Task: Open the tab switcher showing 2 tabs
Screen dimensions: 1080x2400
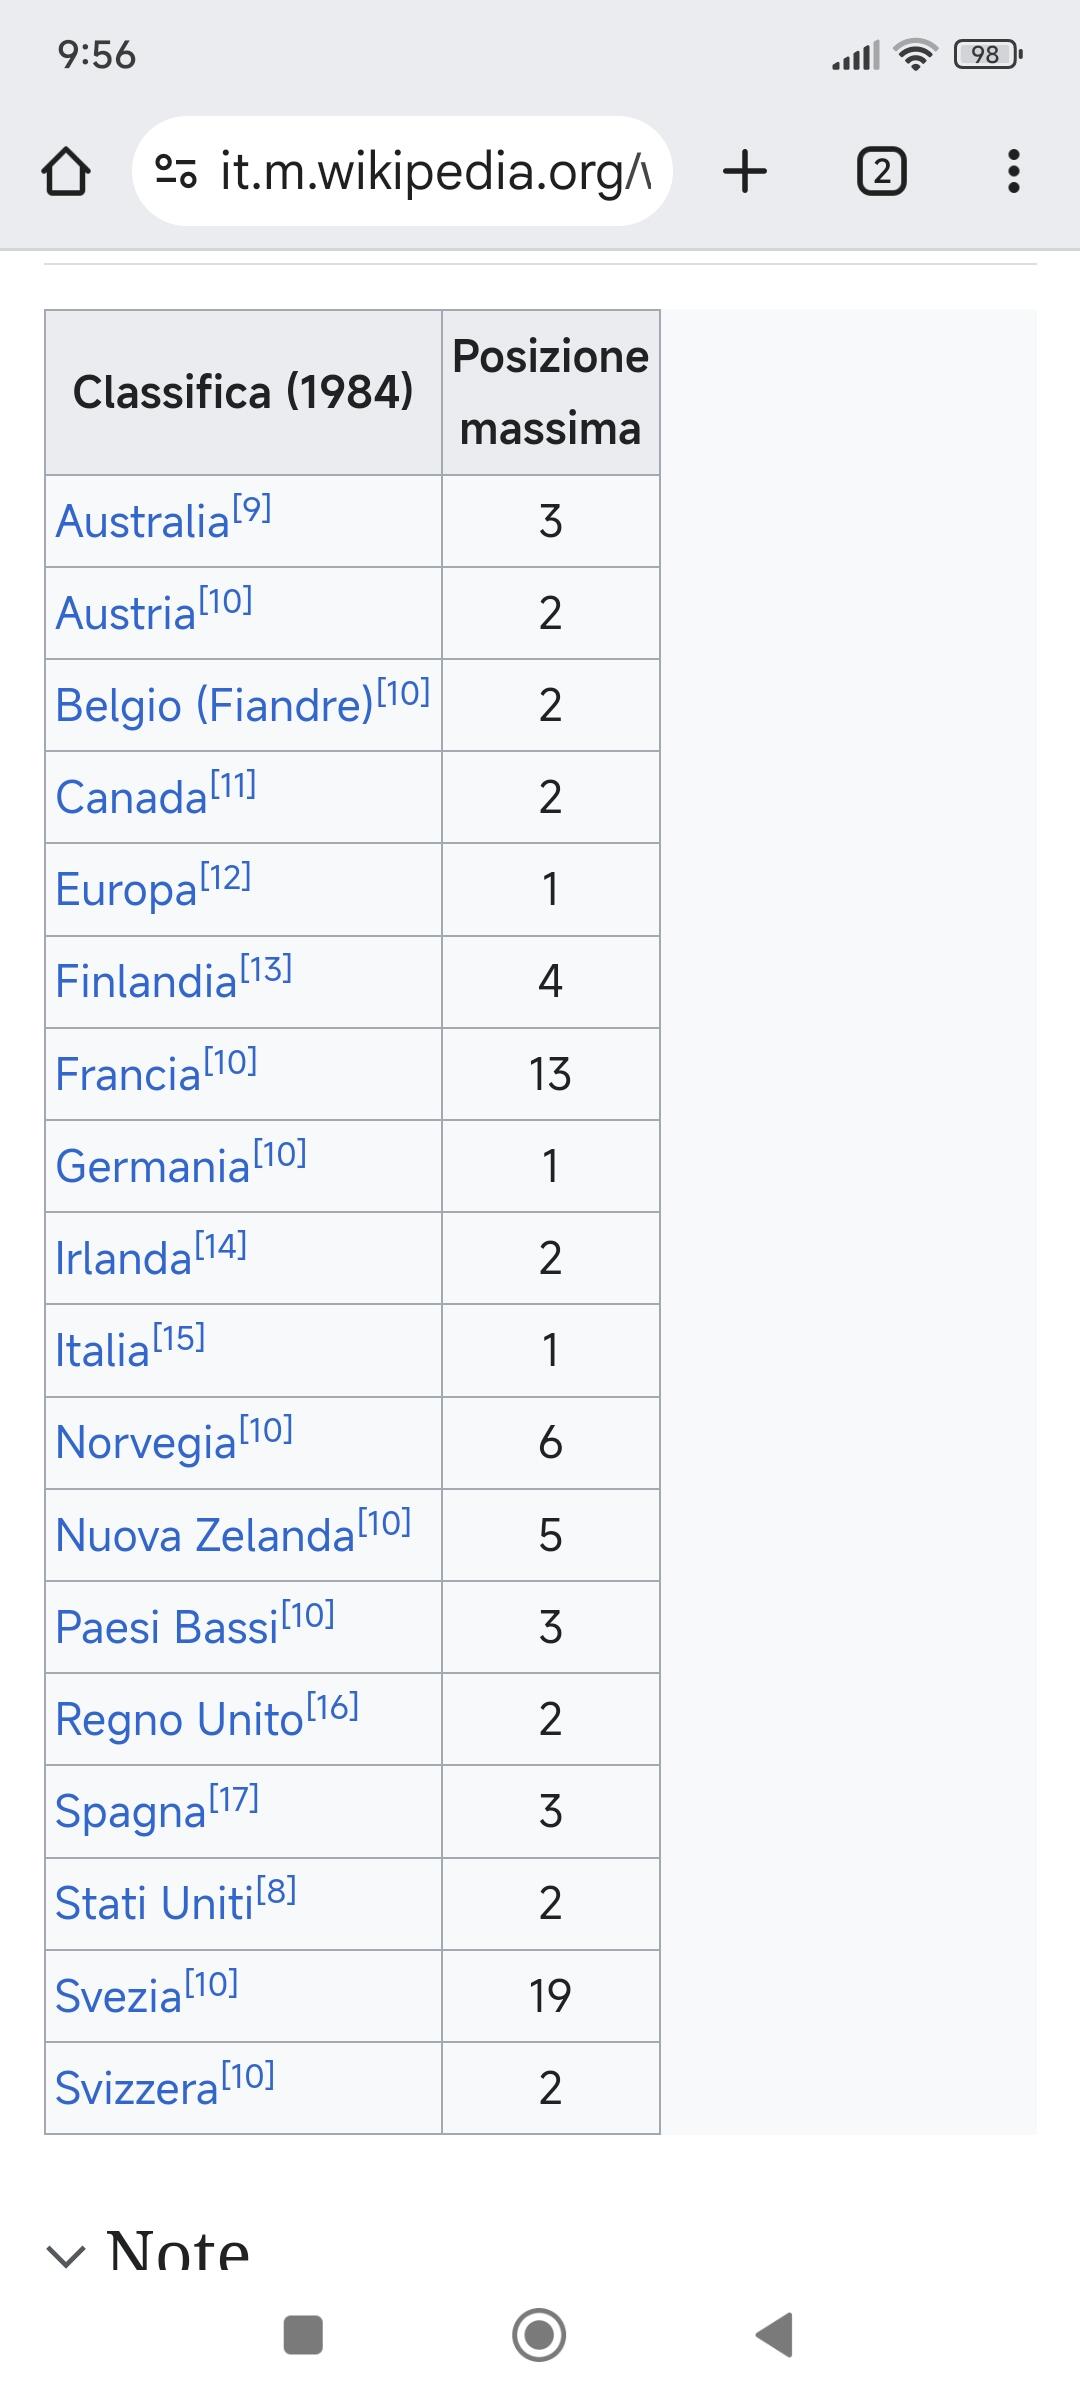Action: click(881, 171)
